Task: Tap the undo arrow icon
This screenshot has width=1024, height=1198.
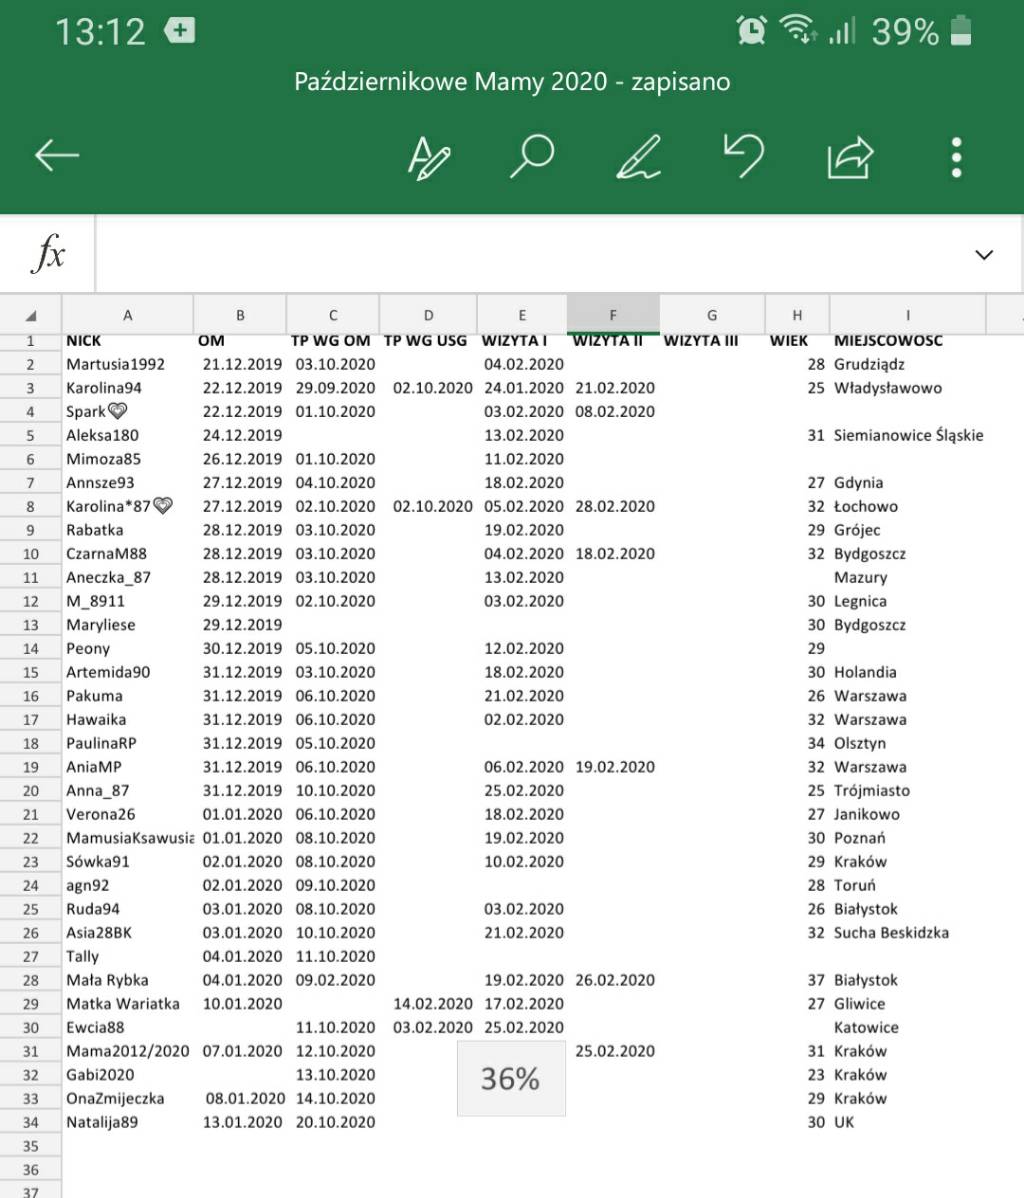Action: tap(744, 156)
